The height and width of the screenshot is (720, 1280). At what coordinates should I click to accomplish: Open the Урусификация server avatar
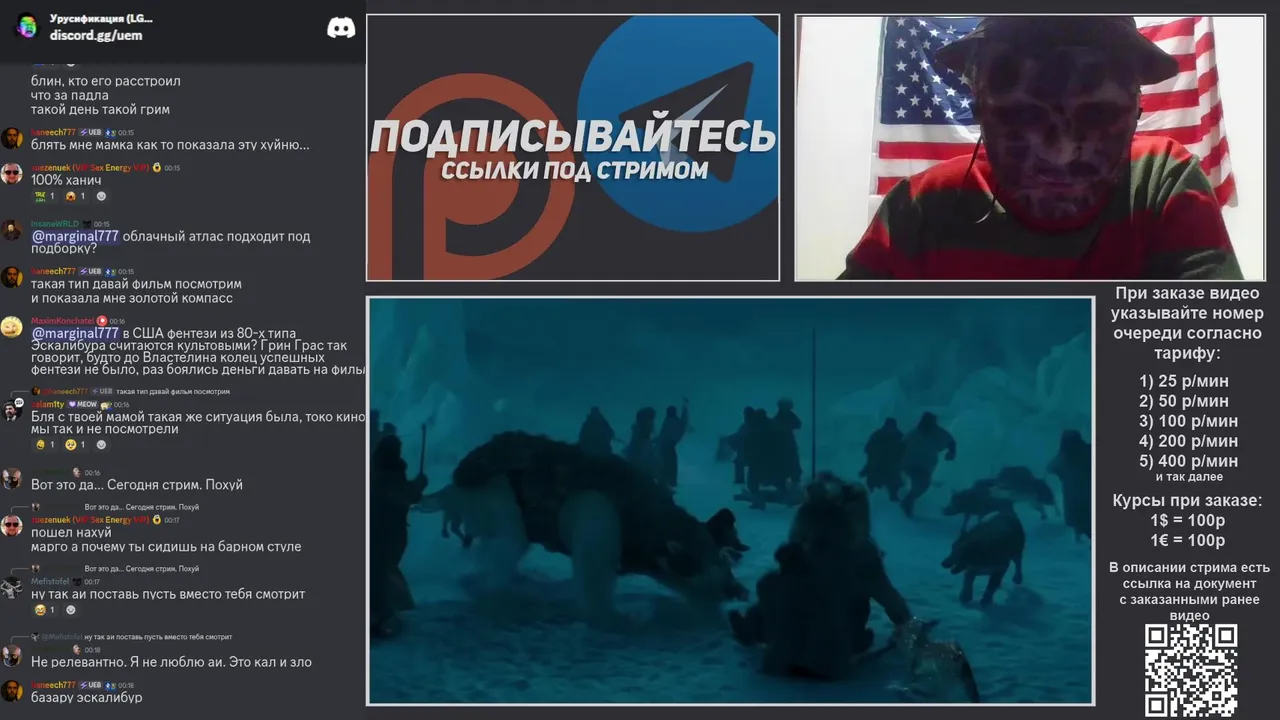[26, 27]
